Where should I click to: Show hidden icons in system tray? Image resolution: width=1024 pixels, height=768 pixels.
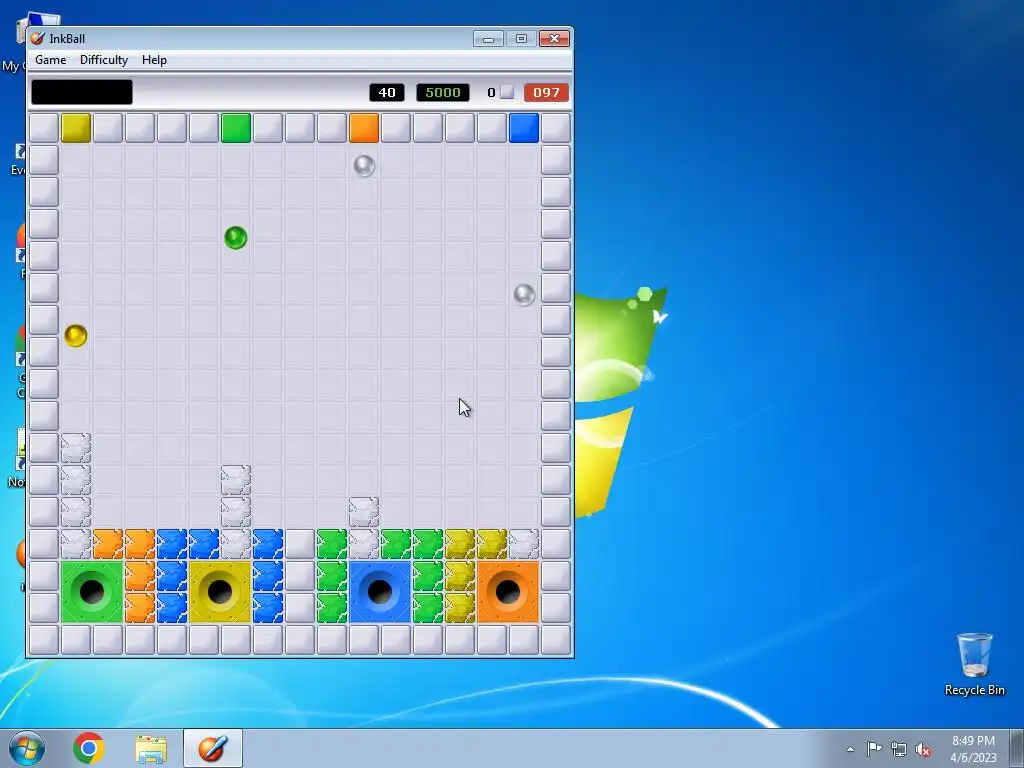(x=850, y=749)
